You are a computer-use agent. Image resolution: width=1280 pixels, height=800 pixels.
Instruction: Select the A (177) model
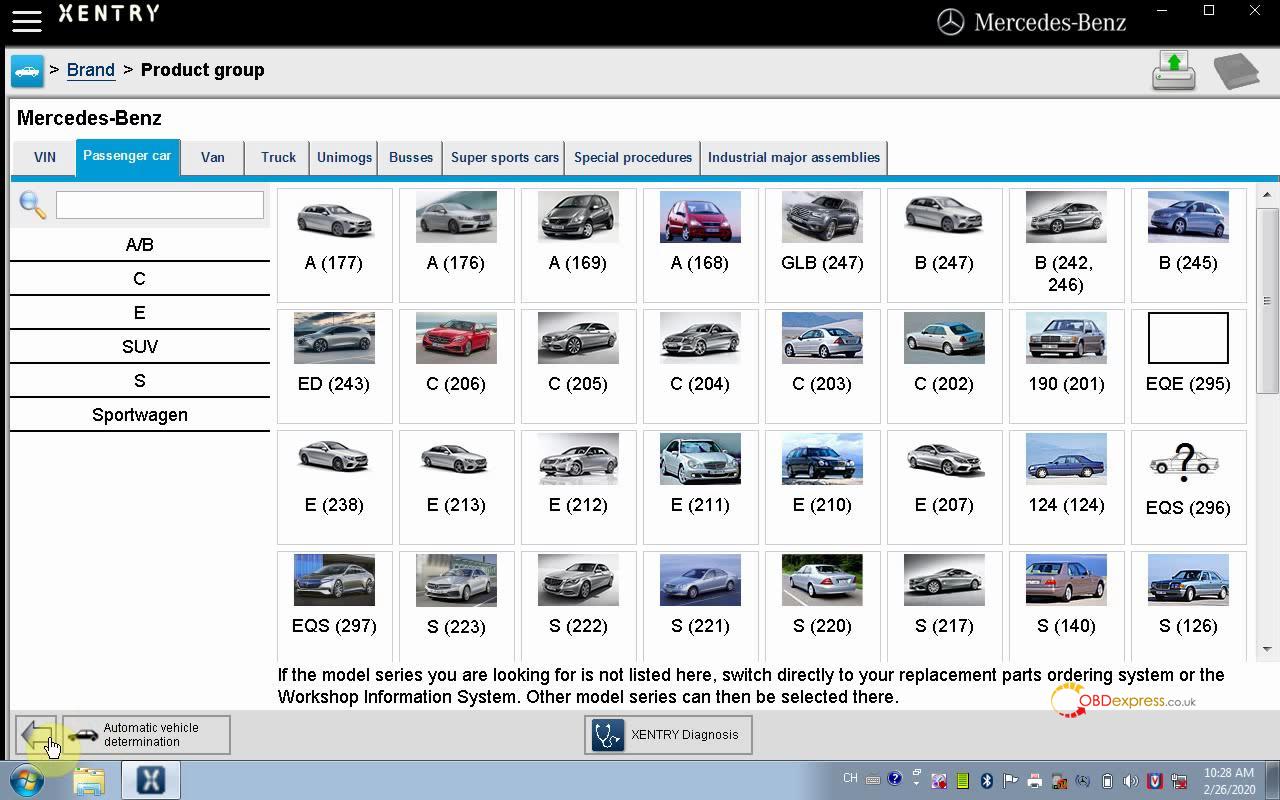(x=334, y=245)
